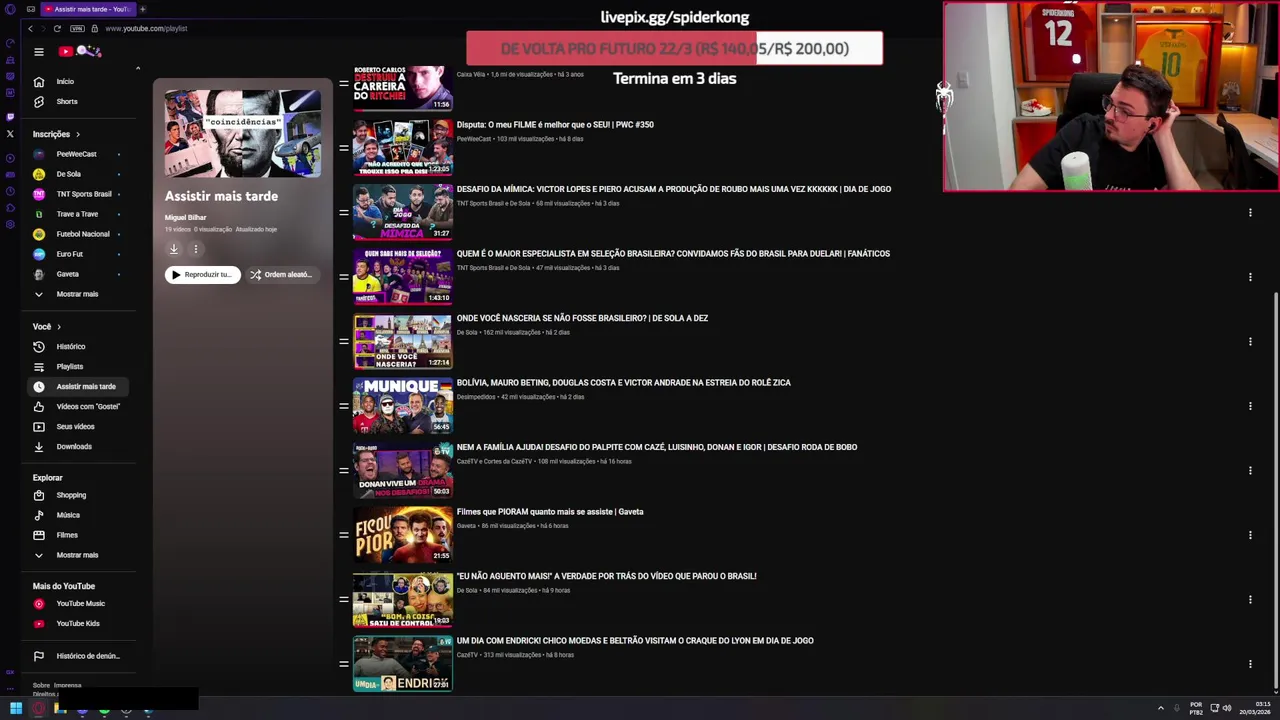Open the YouTube hamburger guide menu
This screenshot has width=1280, height=720.
[38, 52]
